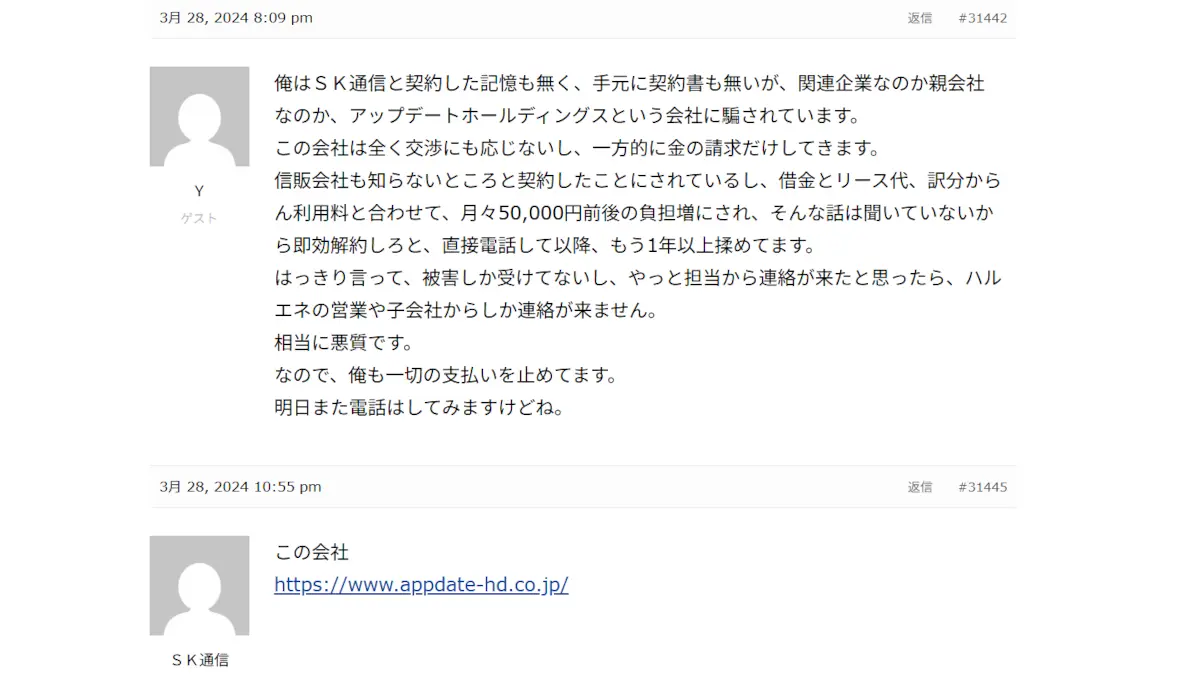Click the line 相当に悪質です。
This screenshot has width=1200, height=675.
(344, 343)
